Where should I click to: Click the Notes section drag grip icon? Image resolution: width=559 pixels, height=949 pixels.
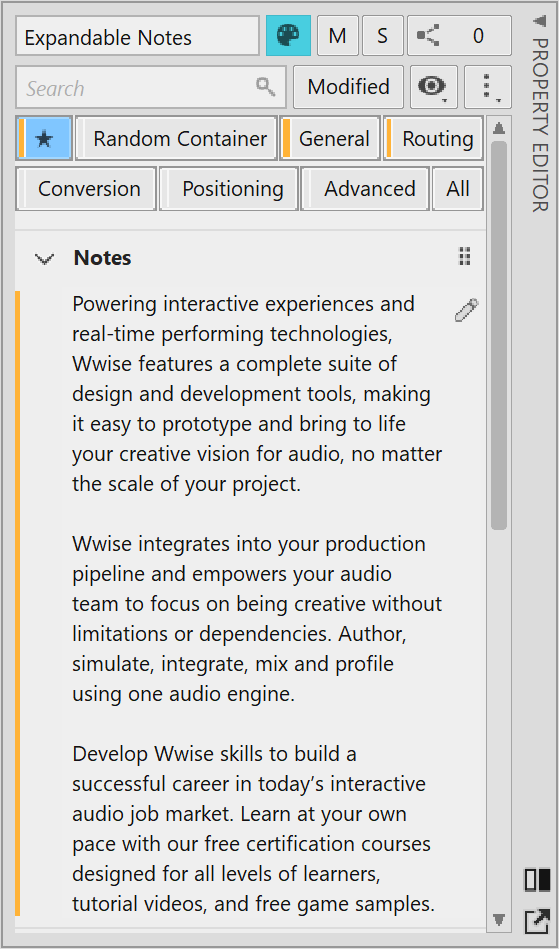tap(464, 257)
